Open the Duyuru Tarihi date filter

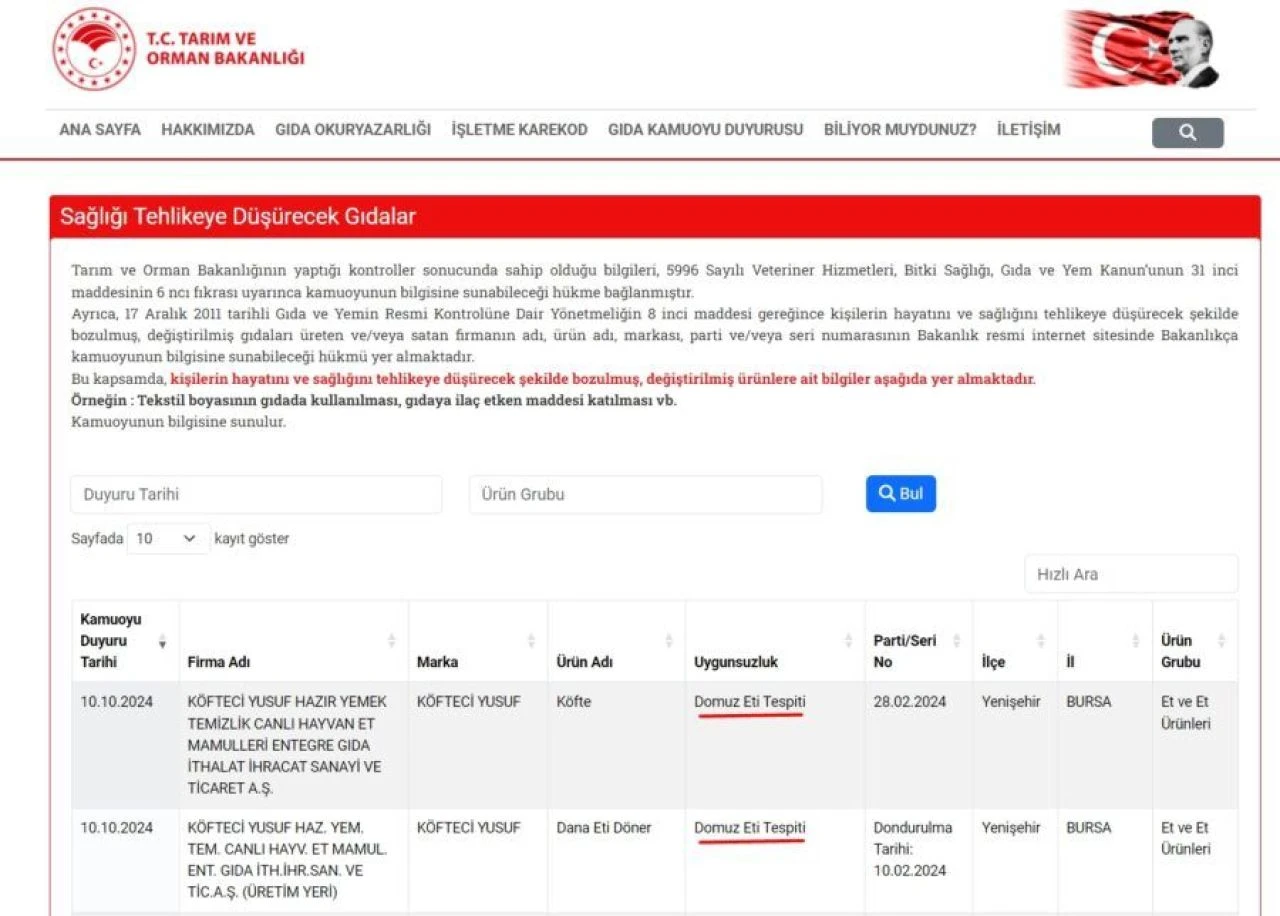coord(256,495)
